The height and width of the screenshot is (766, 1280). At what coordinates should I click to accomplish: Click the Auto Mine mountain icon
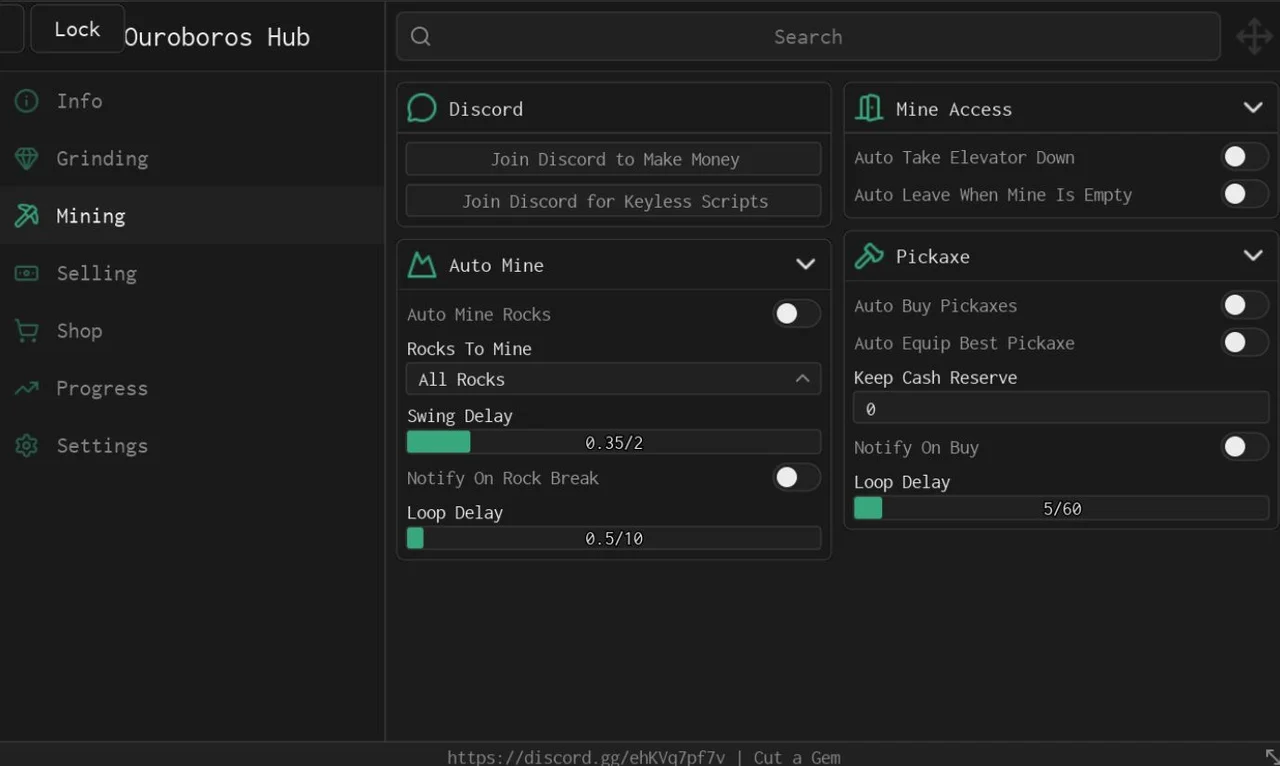[422, 265]
